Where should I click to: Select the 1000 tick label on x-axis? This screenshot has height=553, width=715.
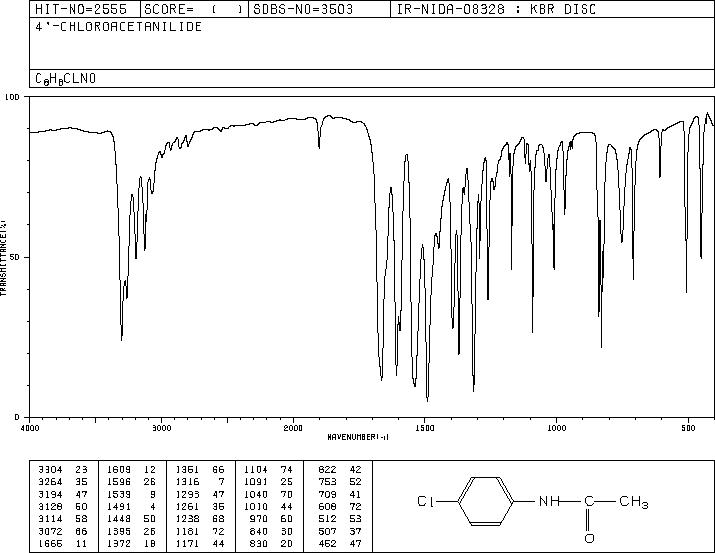click(556, 428)
